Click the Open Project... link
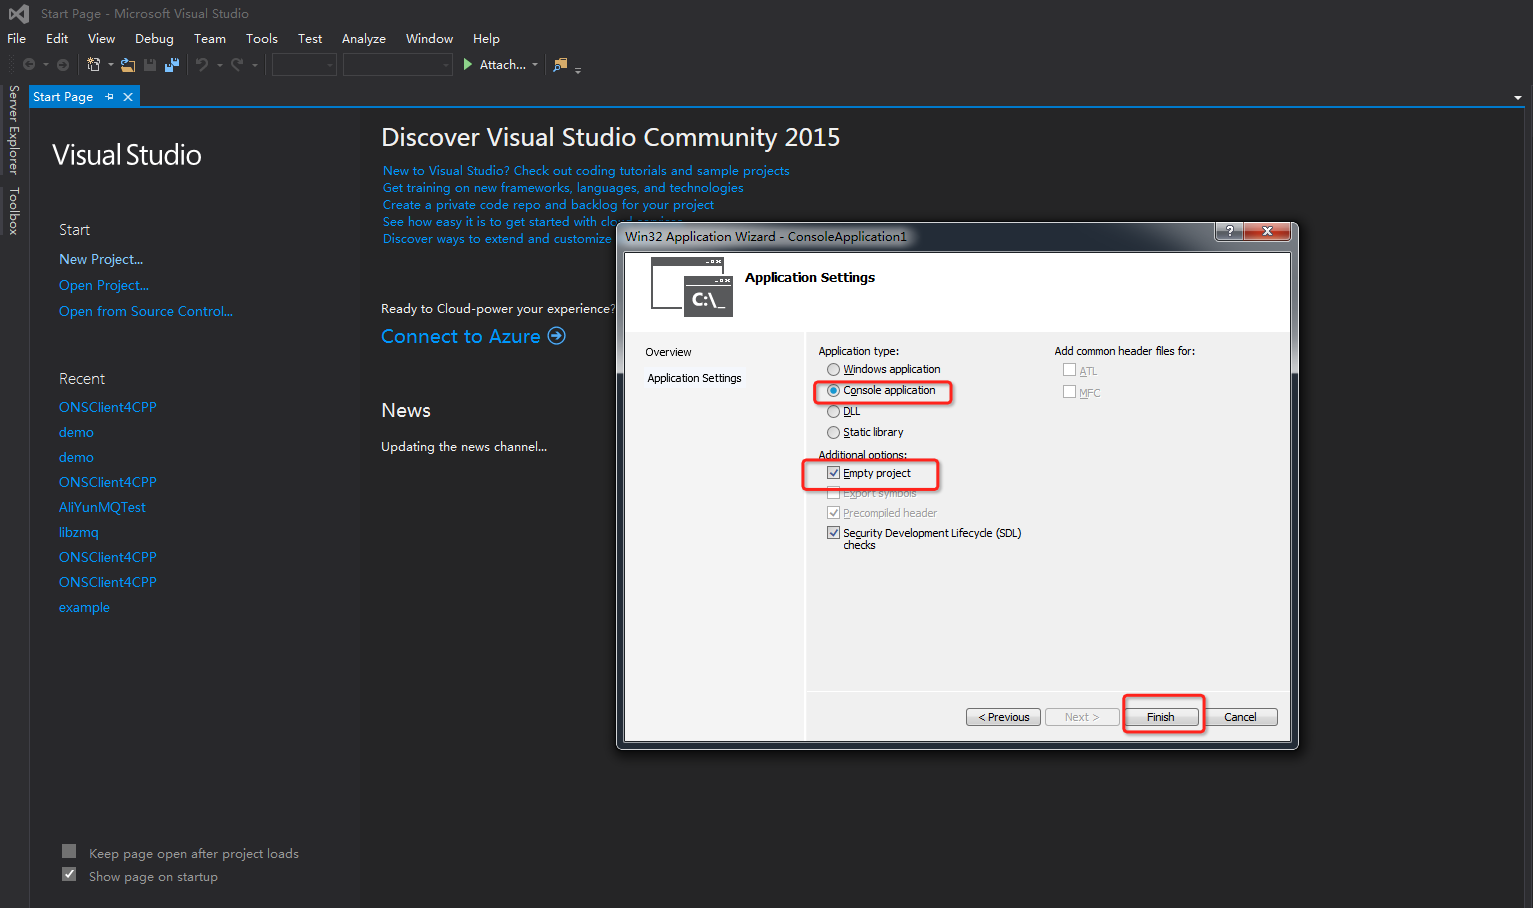 (x=104, y=285)
